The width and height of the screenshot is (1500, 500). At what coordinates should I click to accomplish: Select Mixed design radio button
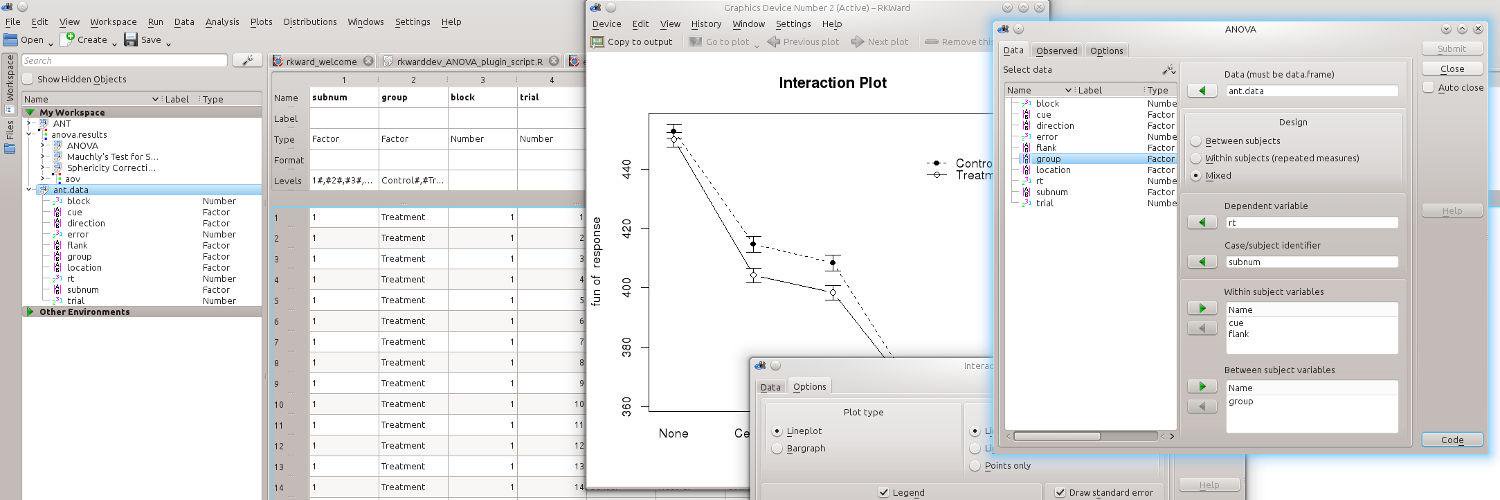click(1196, 175)
